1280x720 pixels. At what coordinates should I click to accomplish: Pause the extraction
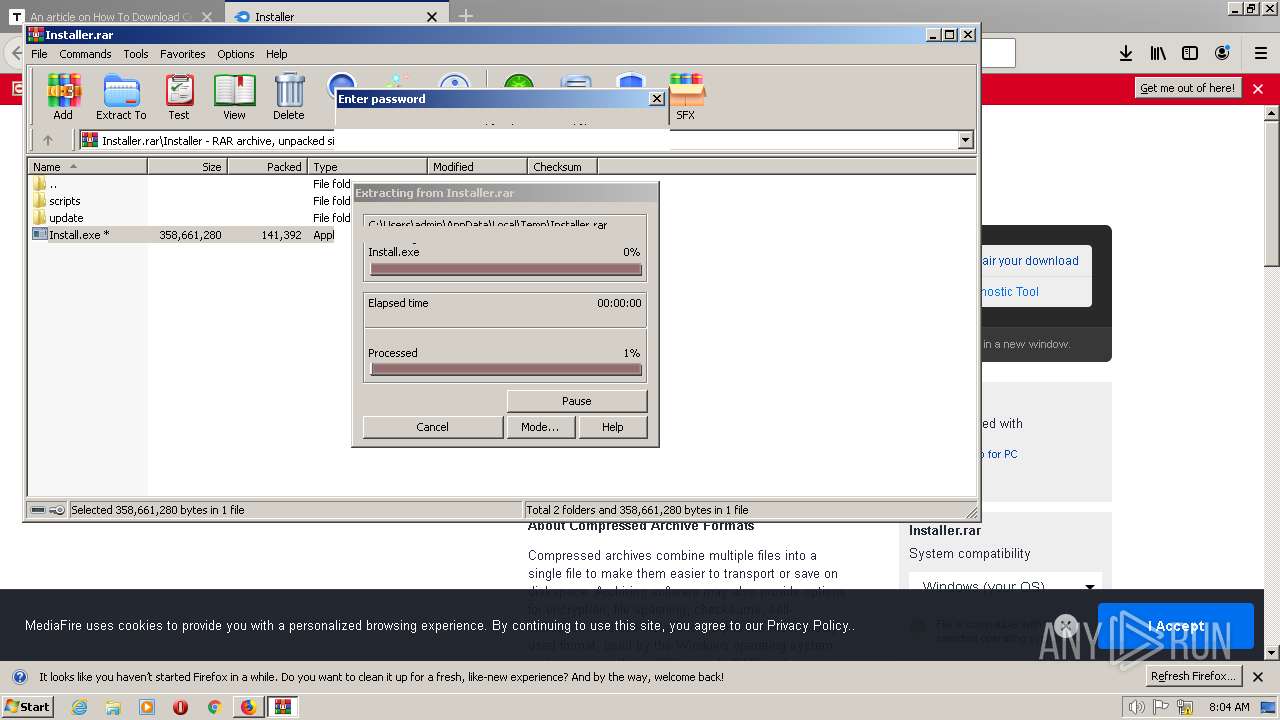click(577, 401)
